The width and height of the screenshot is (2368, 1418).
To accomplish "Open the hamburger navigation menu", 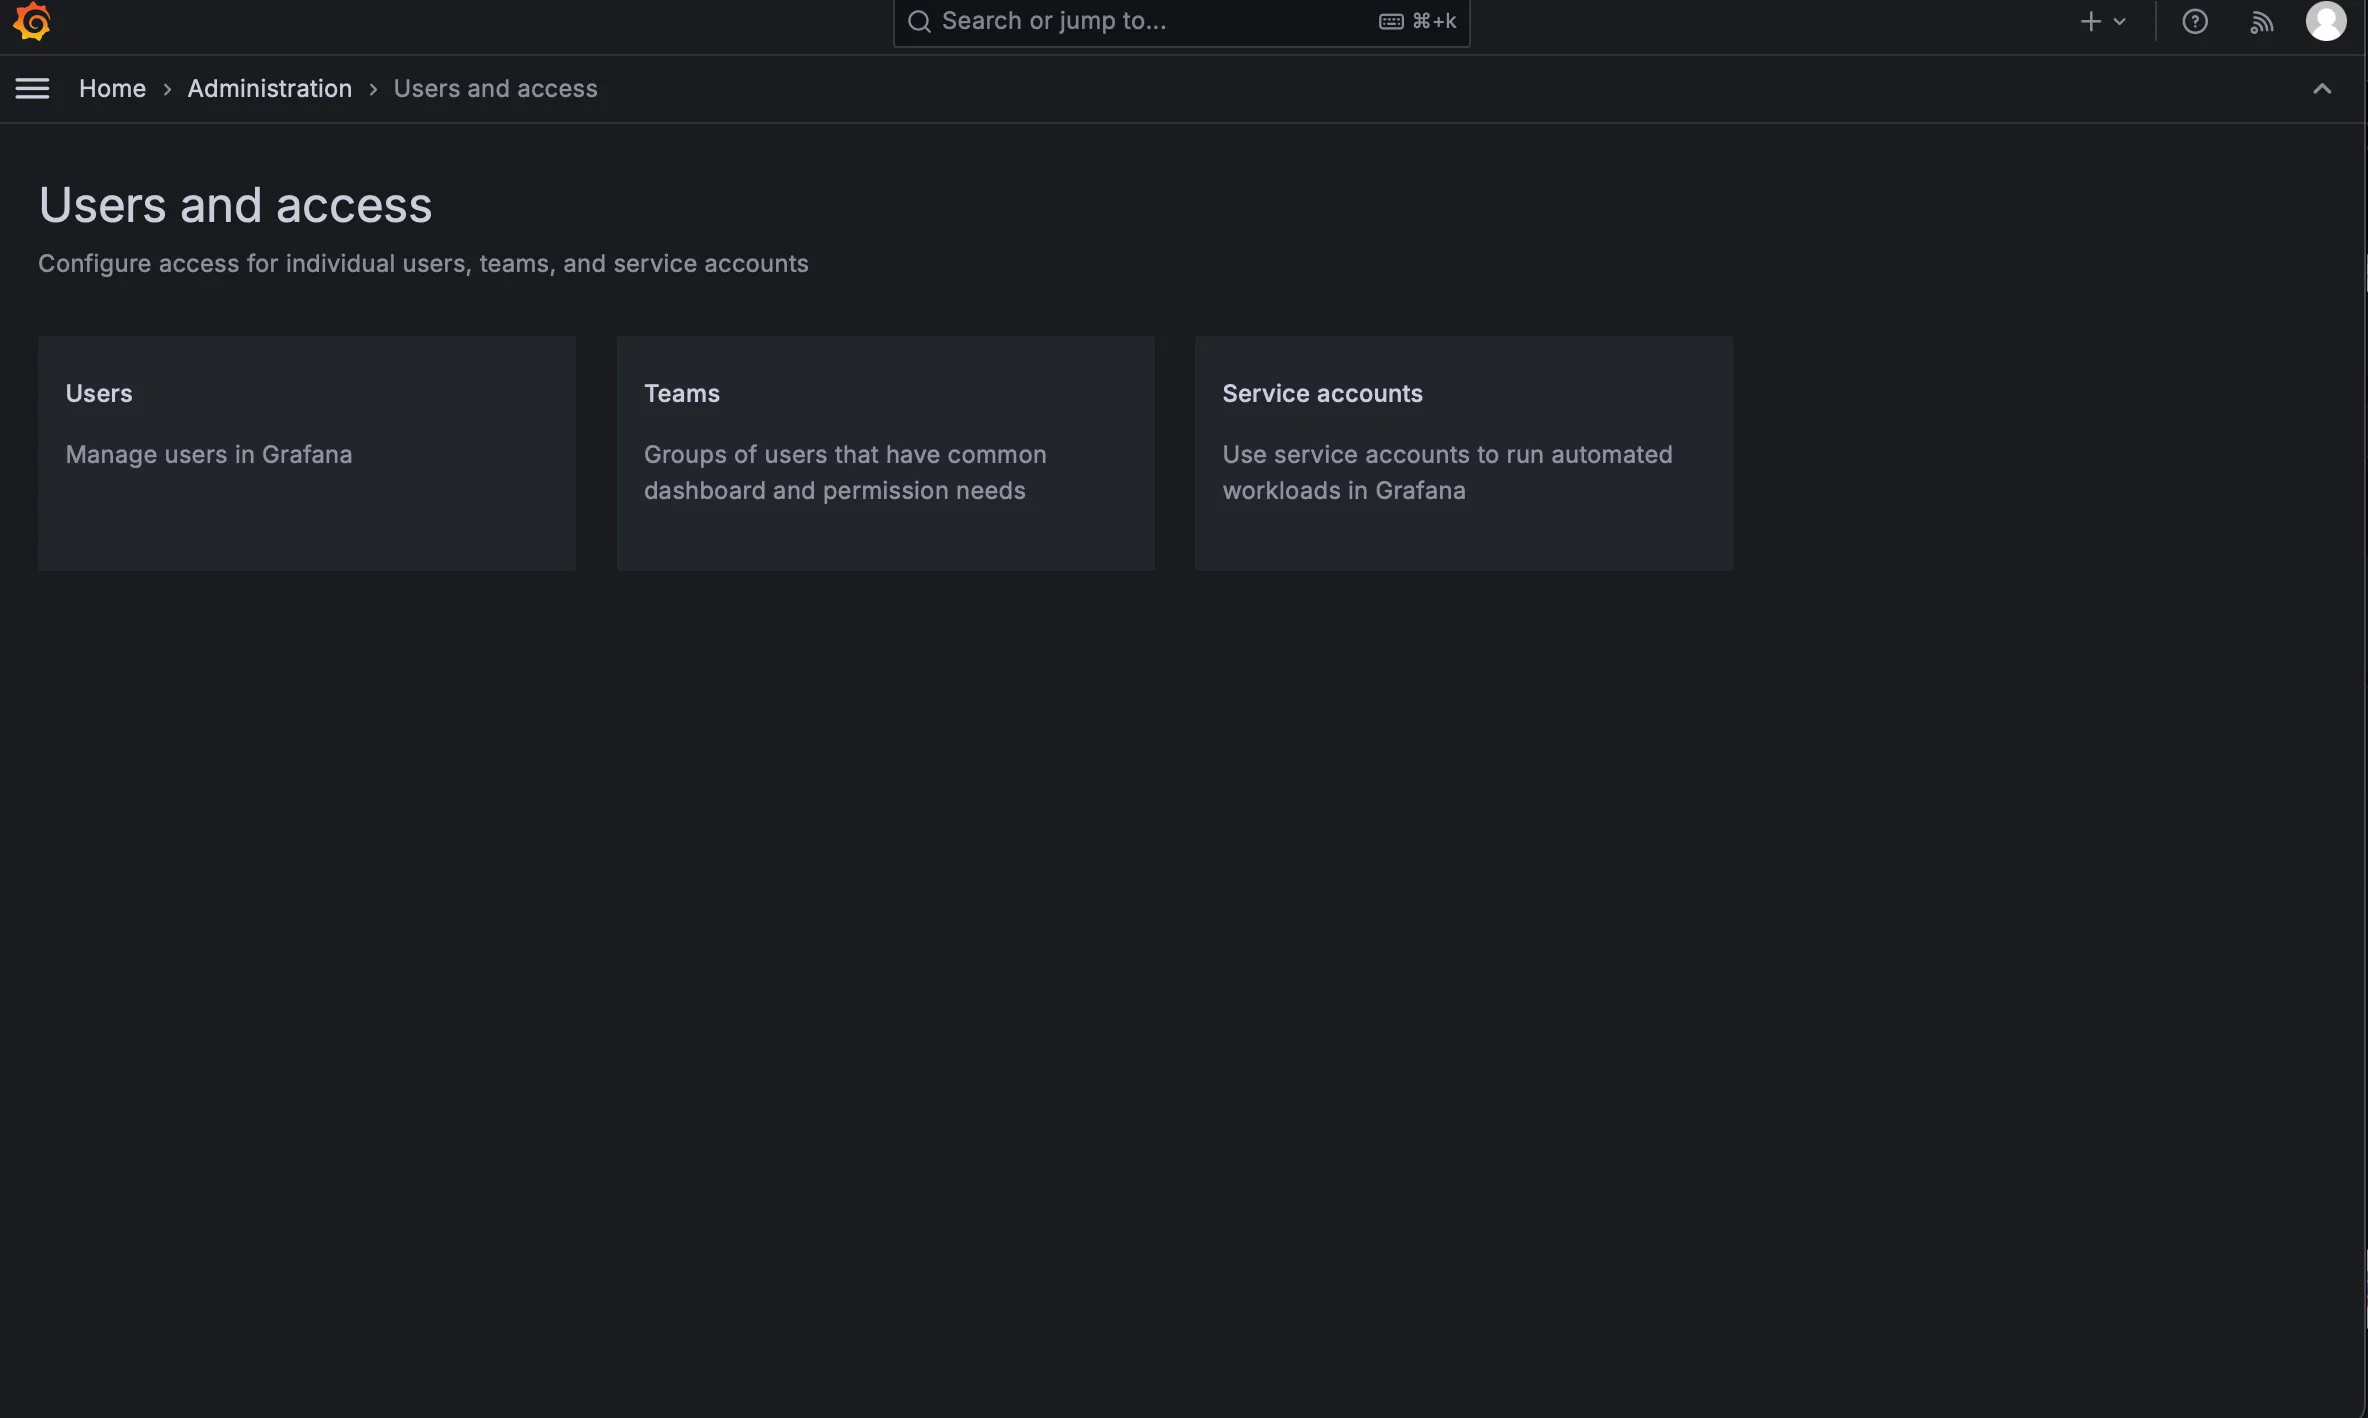I will click(32, 88).
